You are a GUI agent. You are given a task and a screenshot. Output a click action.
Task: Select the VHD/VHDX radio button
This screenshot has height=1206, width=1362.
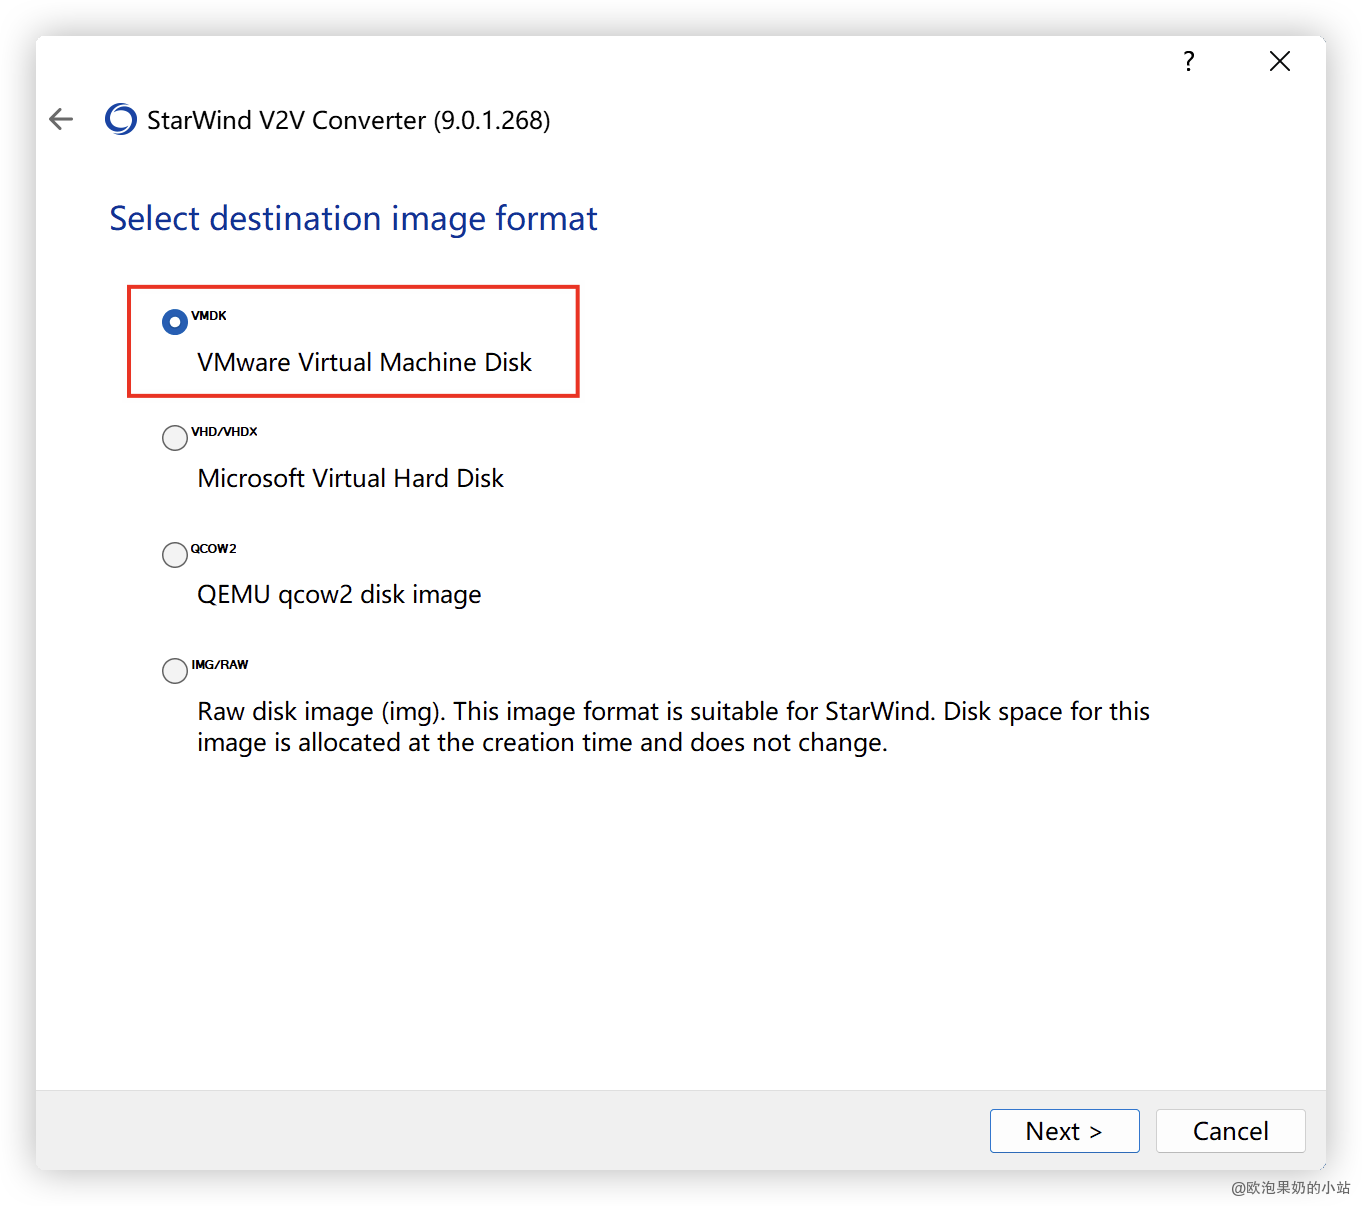click(175, 438)
